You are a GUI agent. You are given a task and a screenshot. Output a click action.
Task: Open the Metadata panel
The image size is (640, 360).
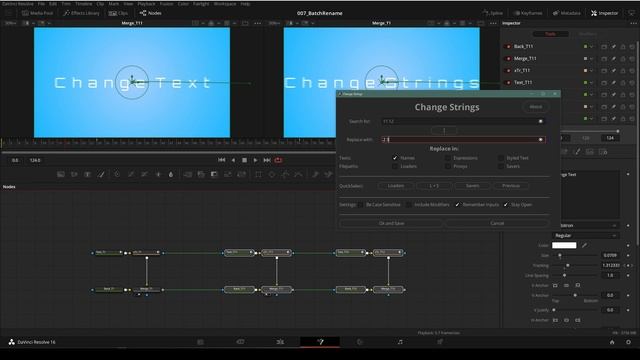coord(566,13)
